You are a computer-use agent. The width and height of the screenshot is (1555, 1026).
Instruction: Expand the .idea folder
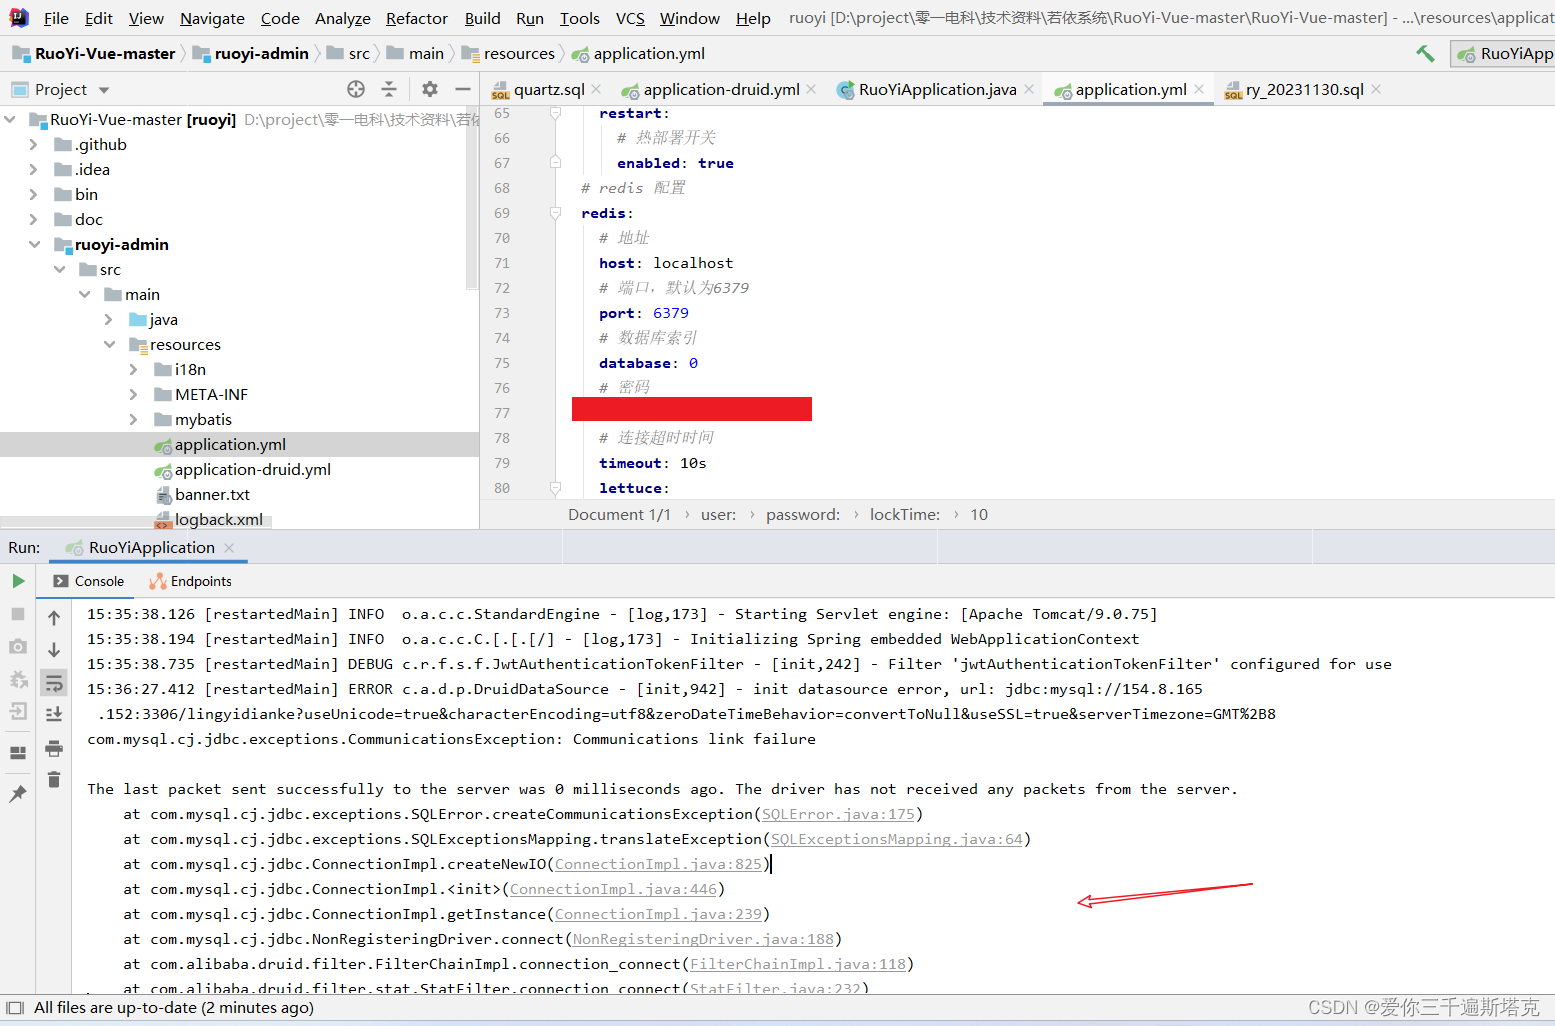[x=33, y=169]
